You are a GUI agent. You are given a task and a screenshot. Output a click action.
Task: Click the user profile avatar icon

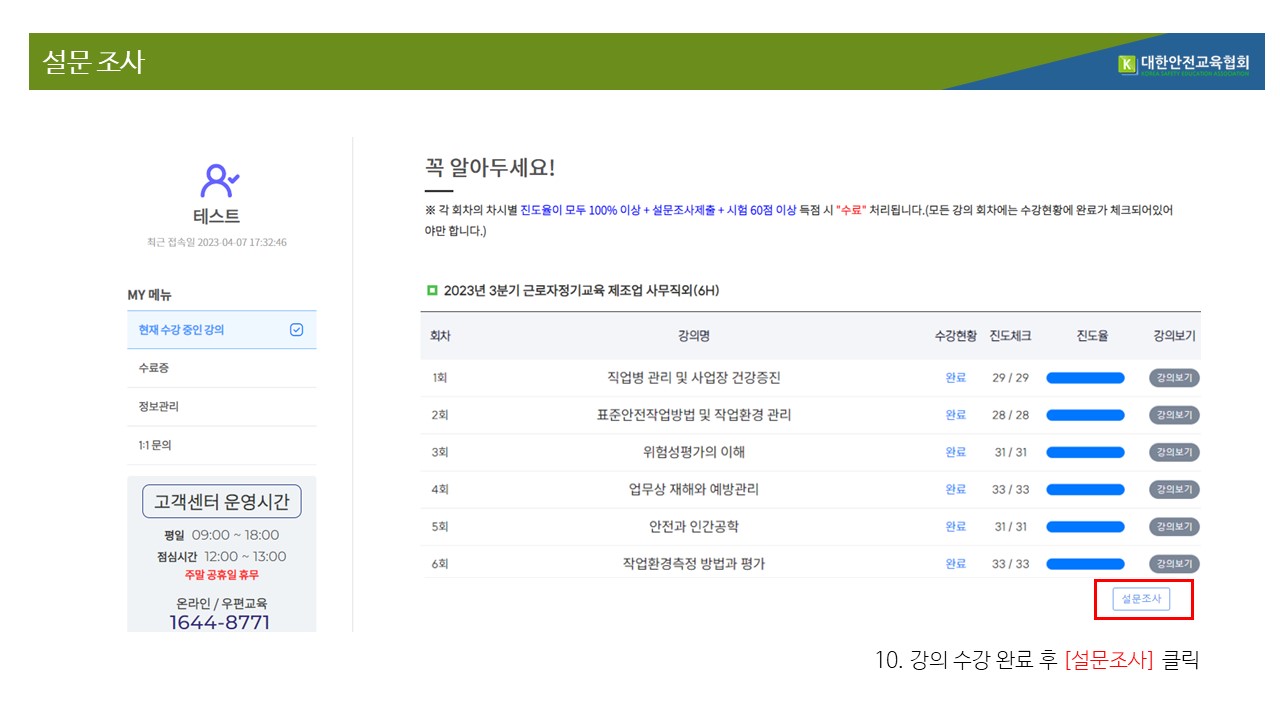(x=218, y=181)
